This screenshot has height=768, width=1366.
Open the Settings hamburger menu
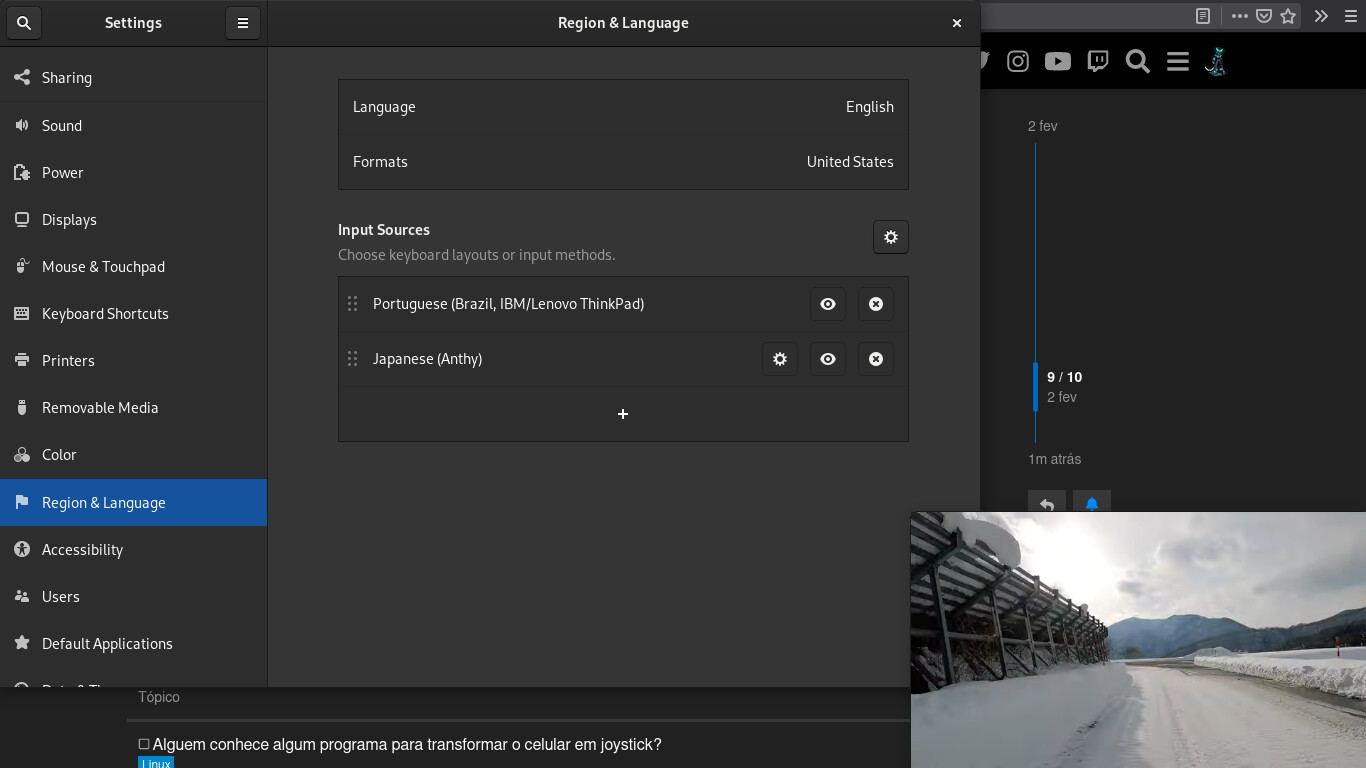(243, 23)
